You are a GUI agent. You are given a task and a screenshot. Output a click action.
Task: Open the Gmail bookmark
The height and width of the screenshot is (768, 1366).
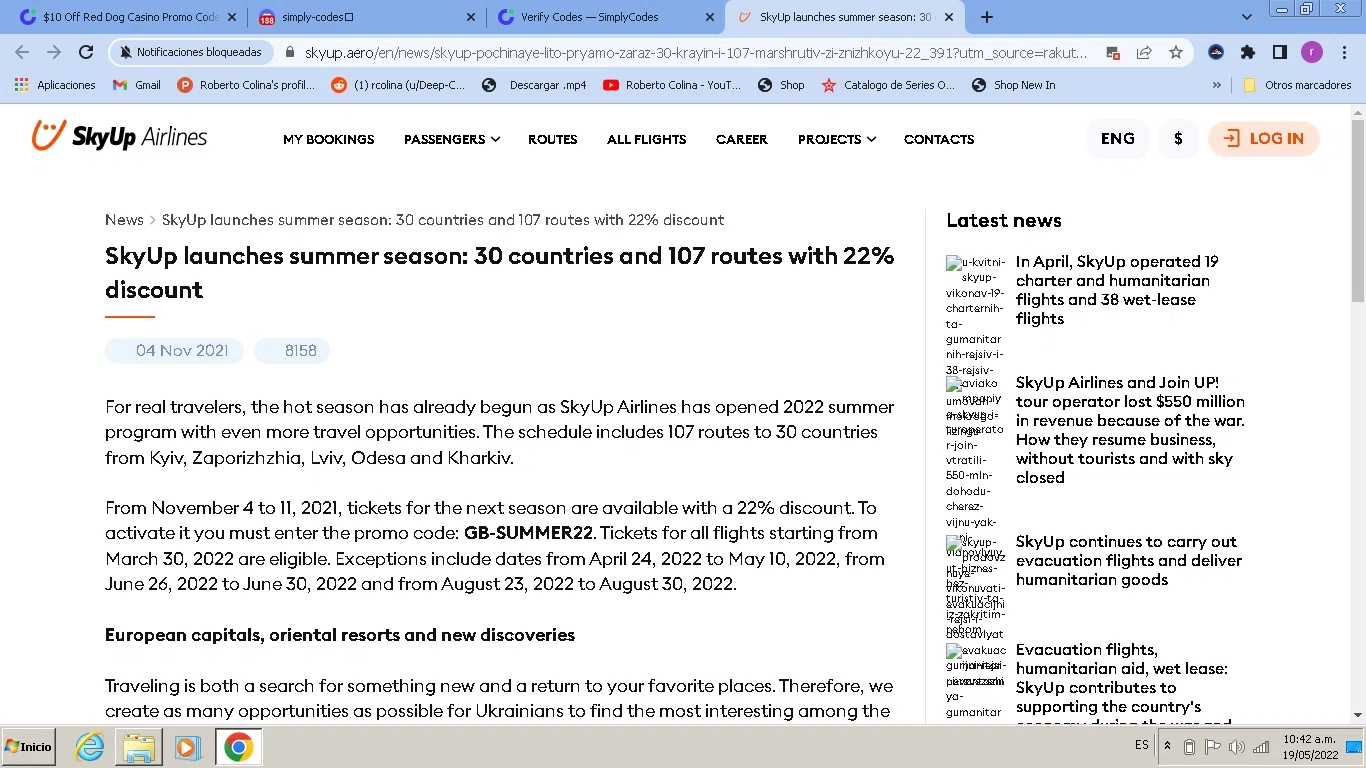[137, 85]
